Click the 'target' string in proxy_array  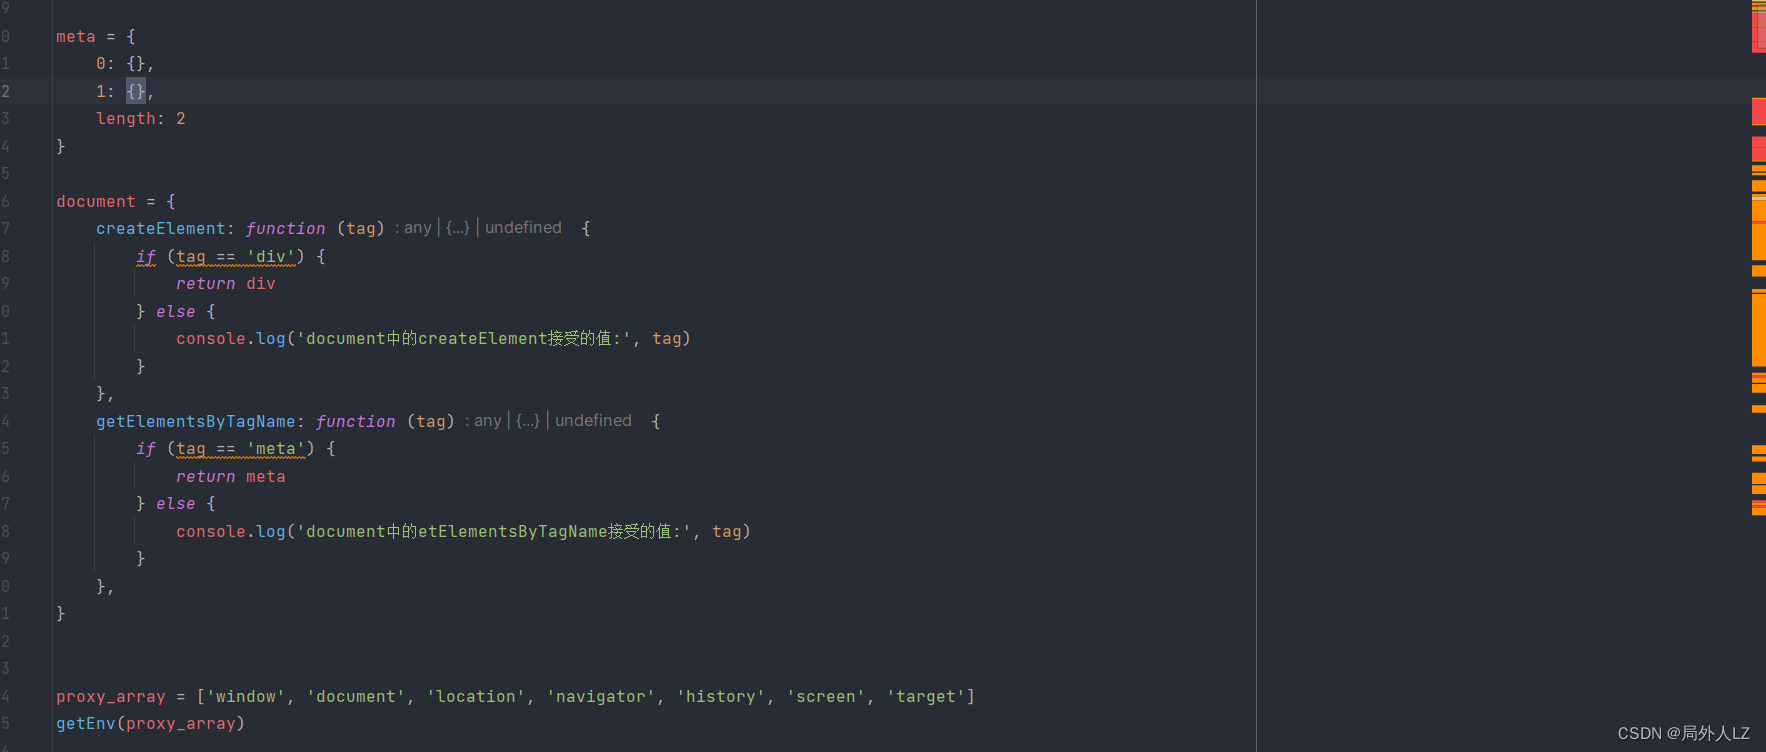[926, 697]
